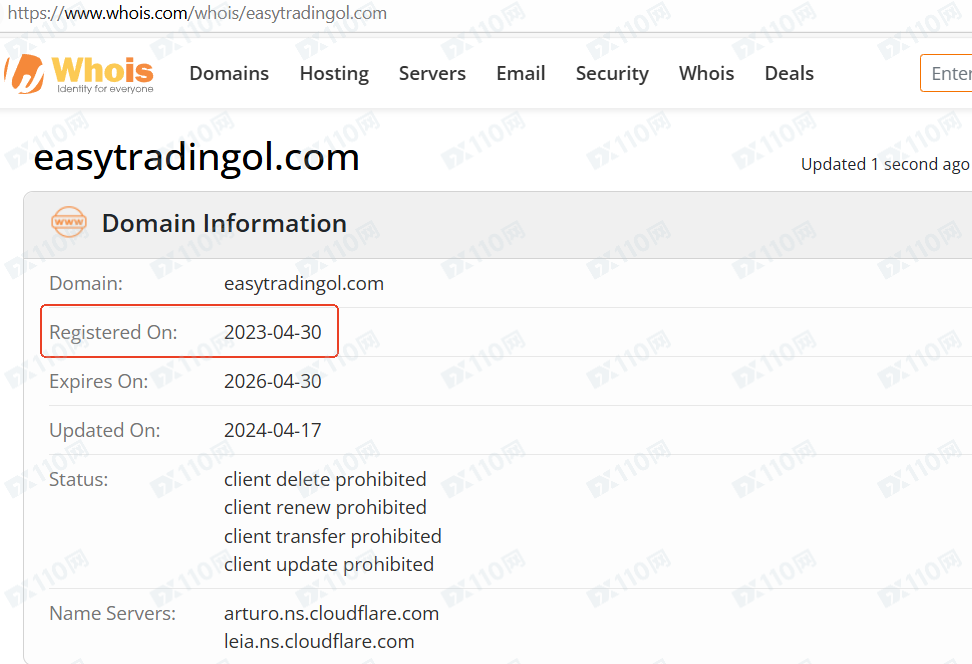Click the easytradingol.com page heading
The width and height of the screenshot is (972, 664).
(x=196, y=158)
